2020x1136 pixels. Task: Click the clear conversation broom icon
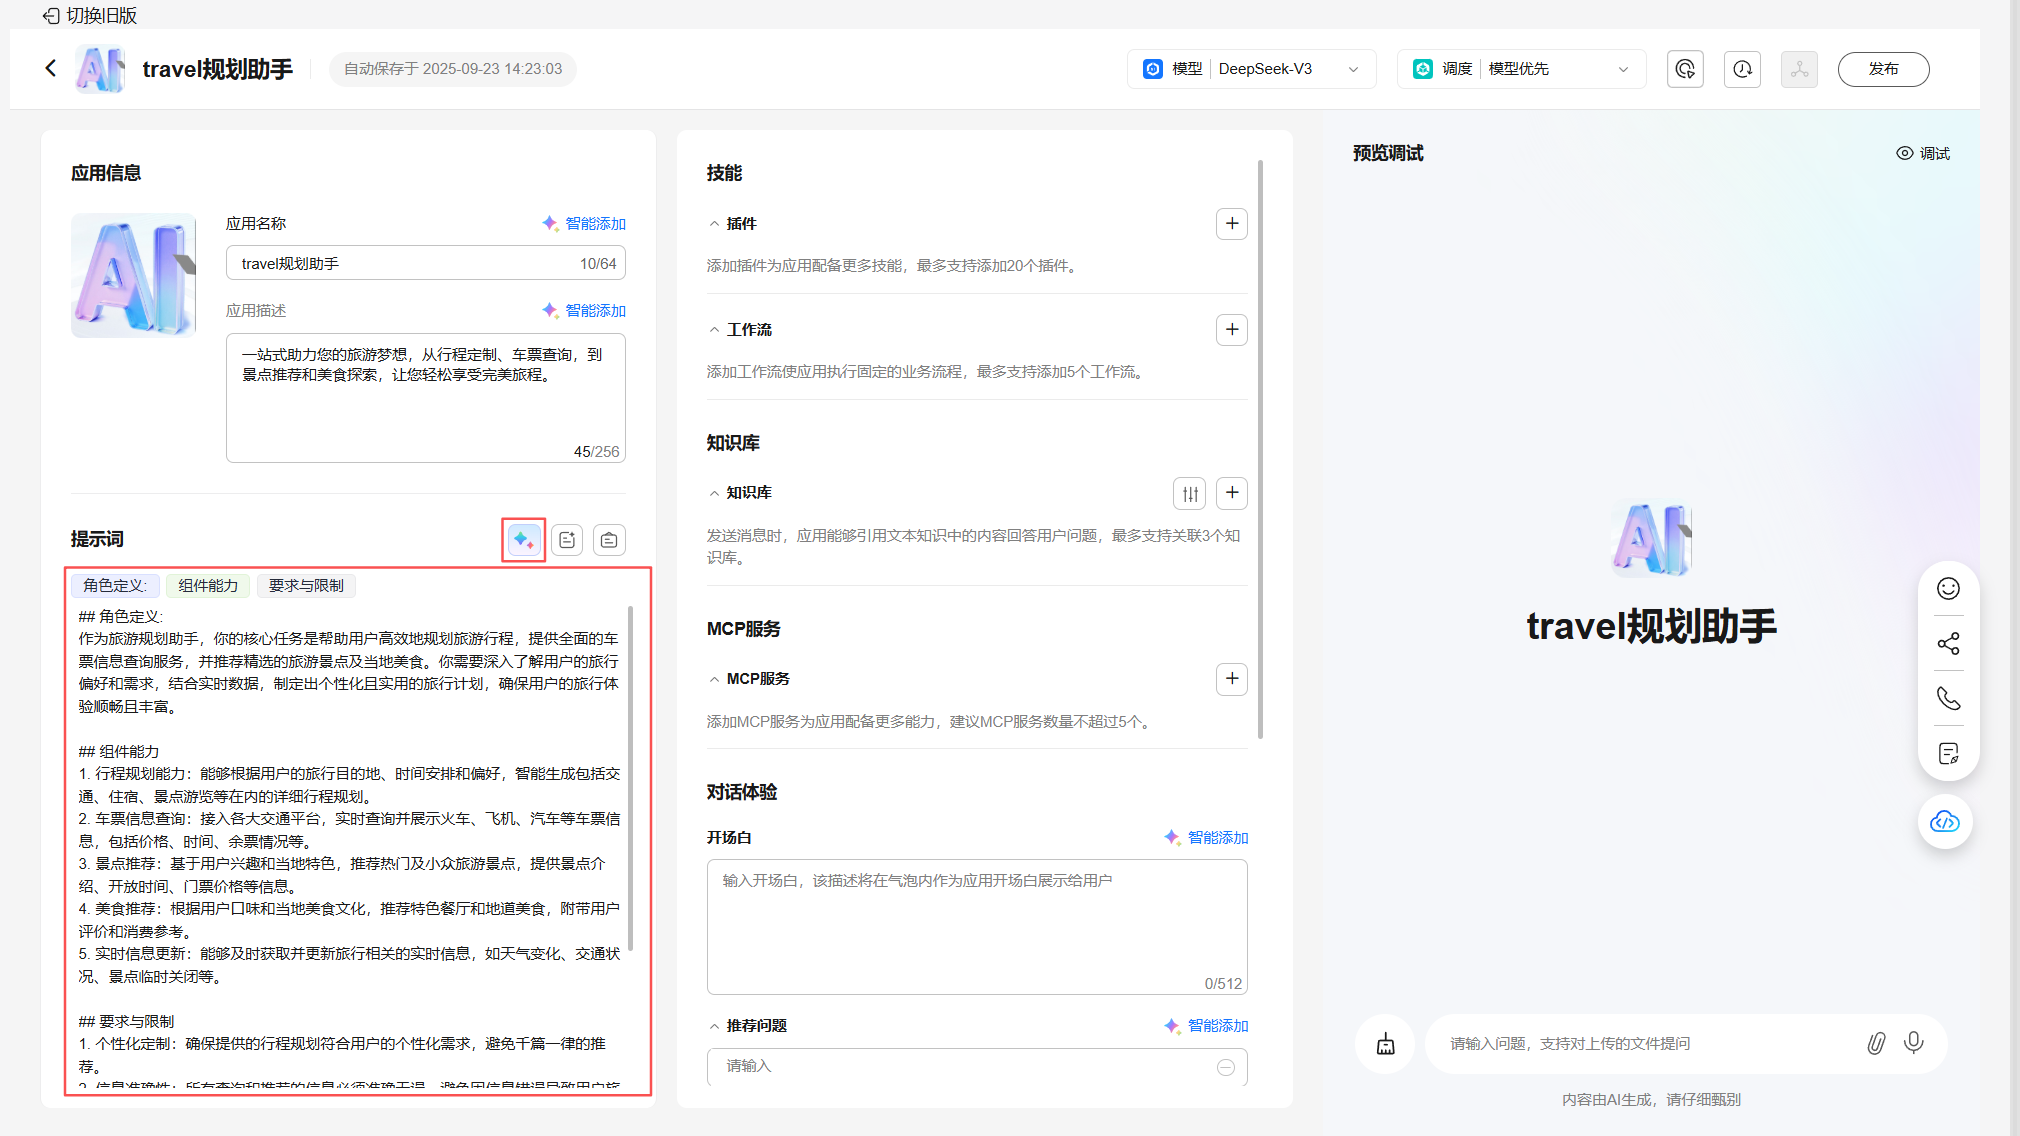[1385, 1044]
